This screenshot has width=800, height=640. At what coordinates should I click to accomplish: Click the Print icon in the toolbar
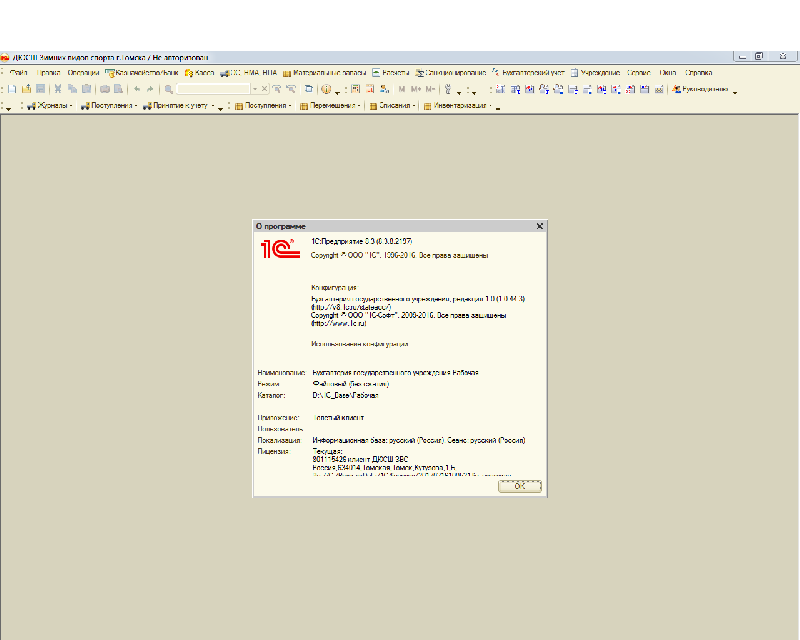105,89
